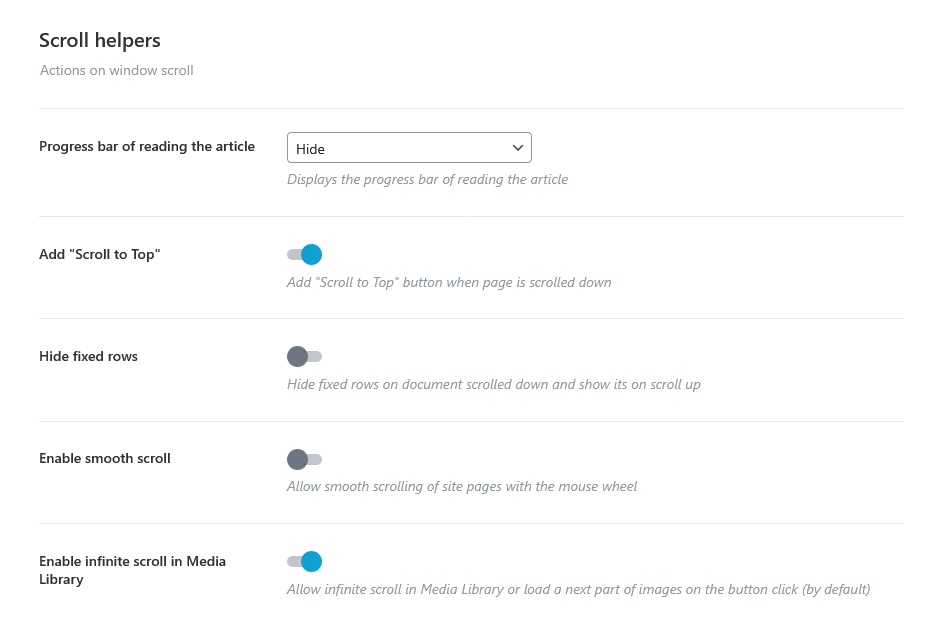
Task: Click the "Enable smooth scroll" option label
Action: 105,459
